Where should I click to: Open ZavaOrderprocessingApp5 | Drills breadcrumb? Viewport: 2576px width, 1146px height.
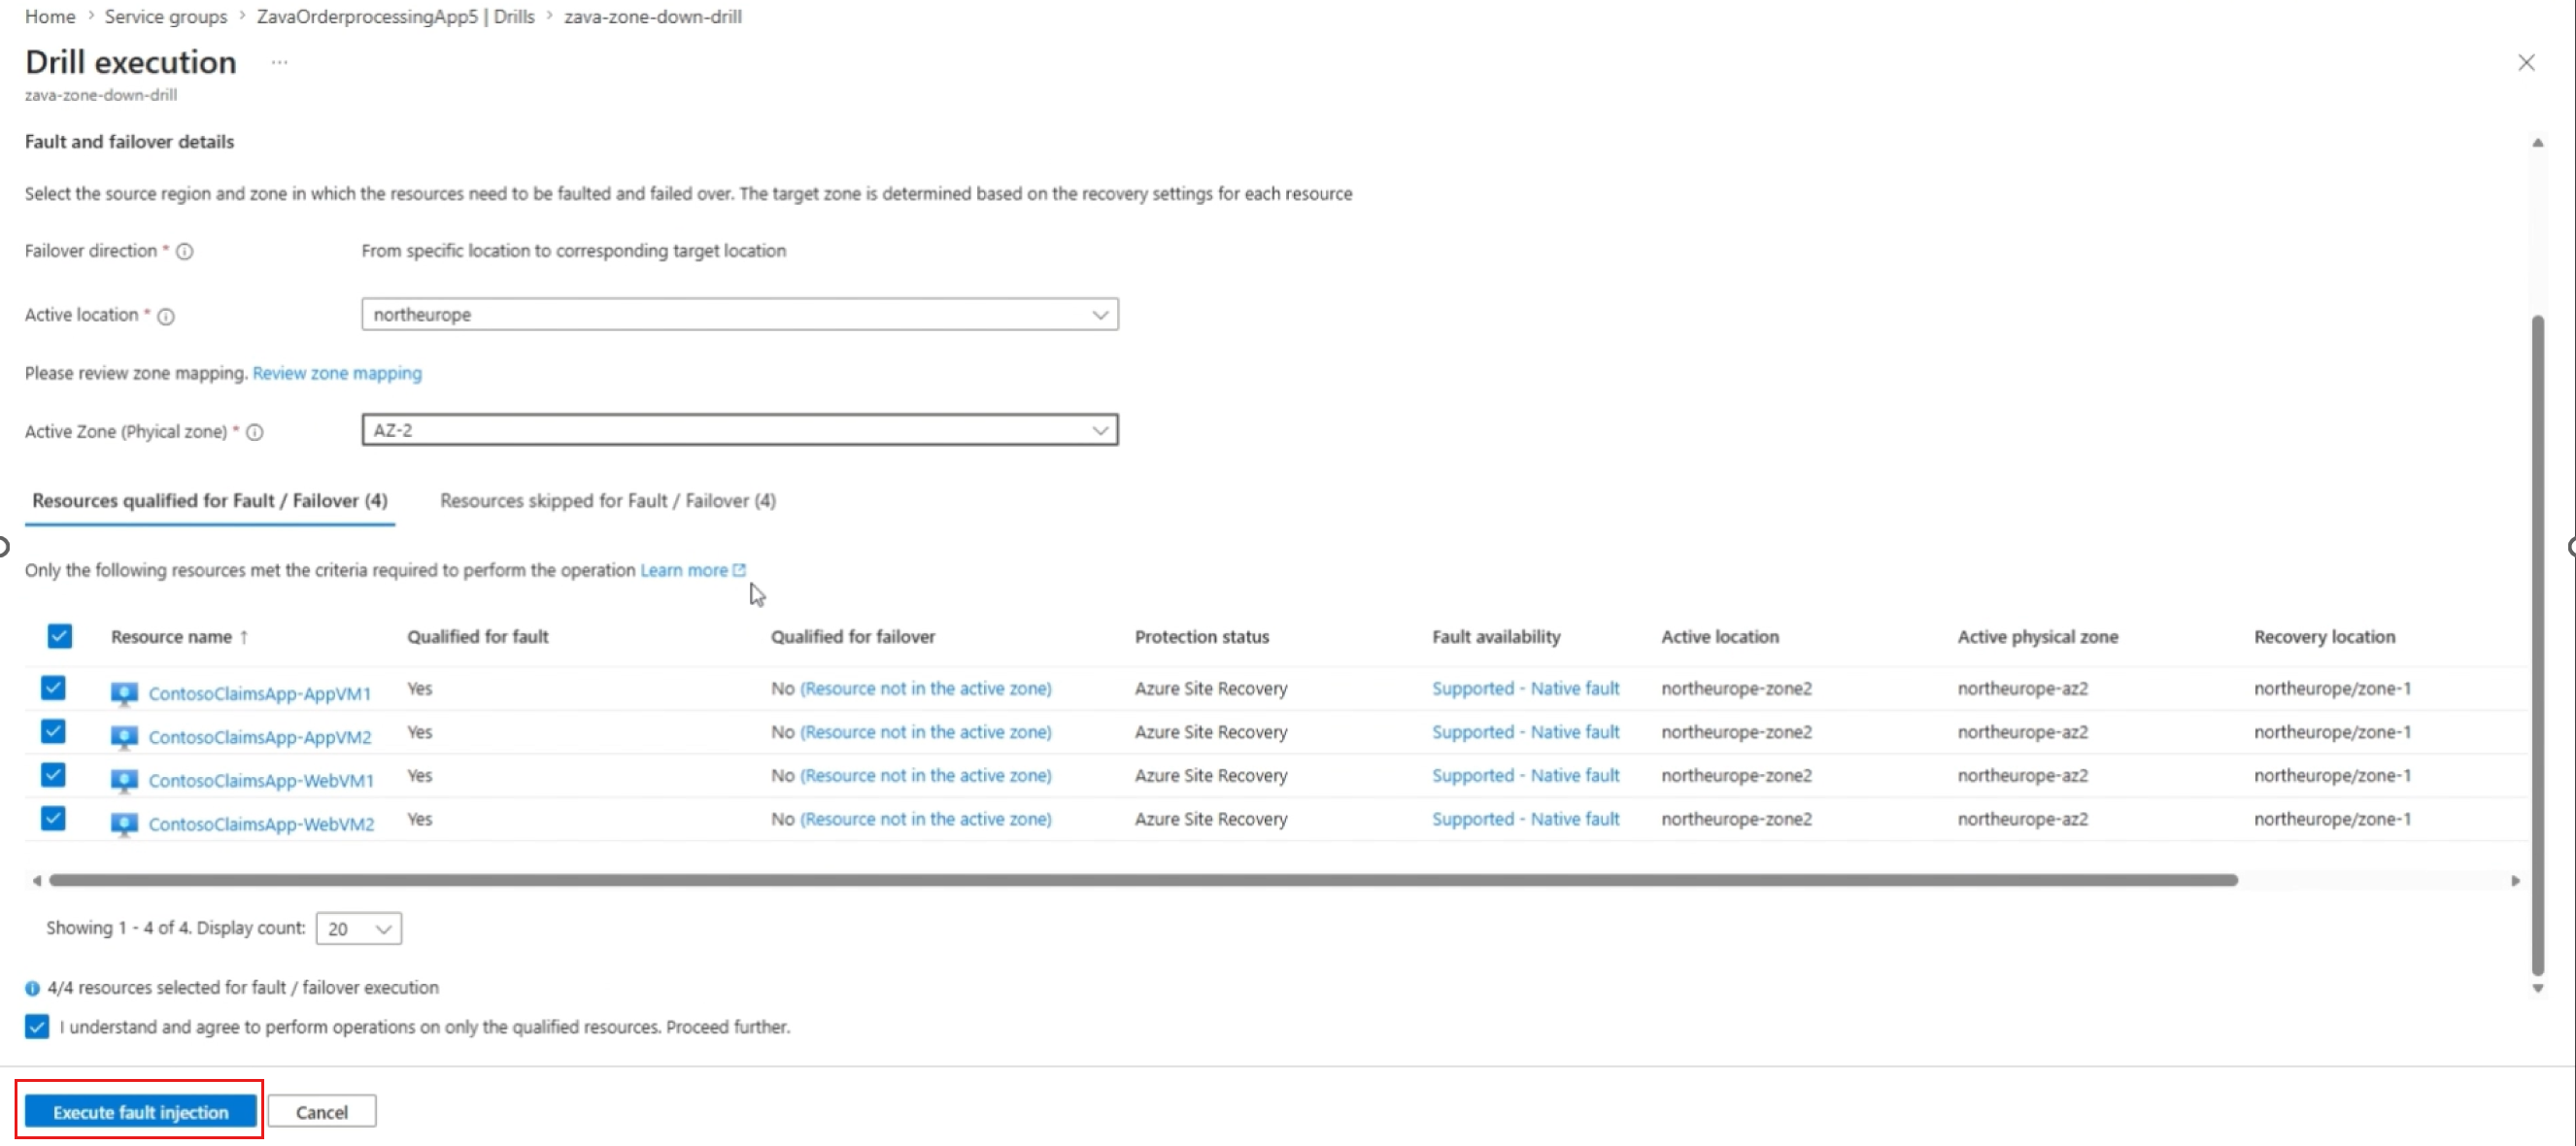pos(396,17)
